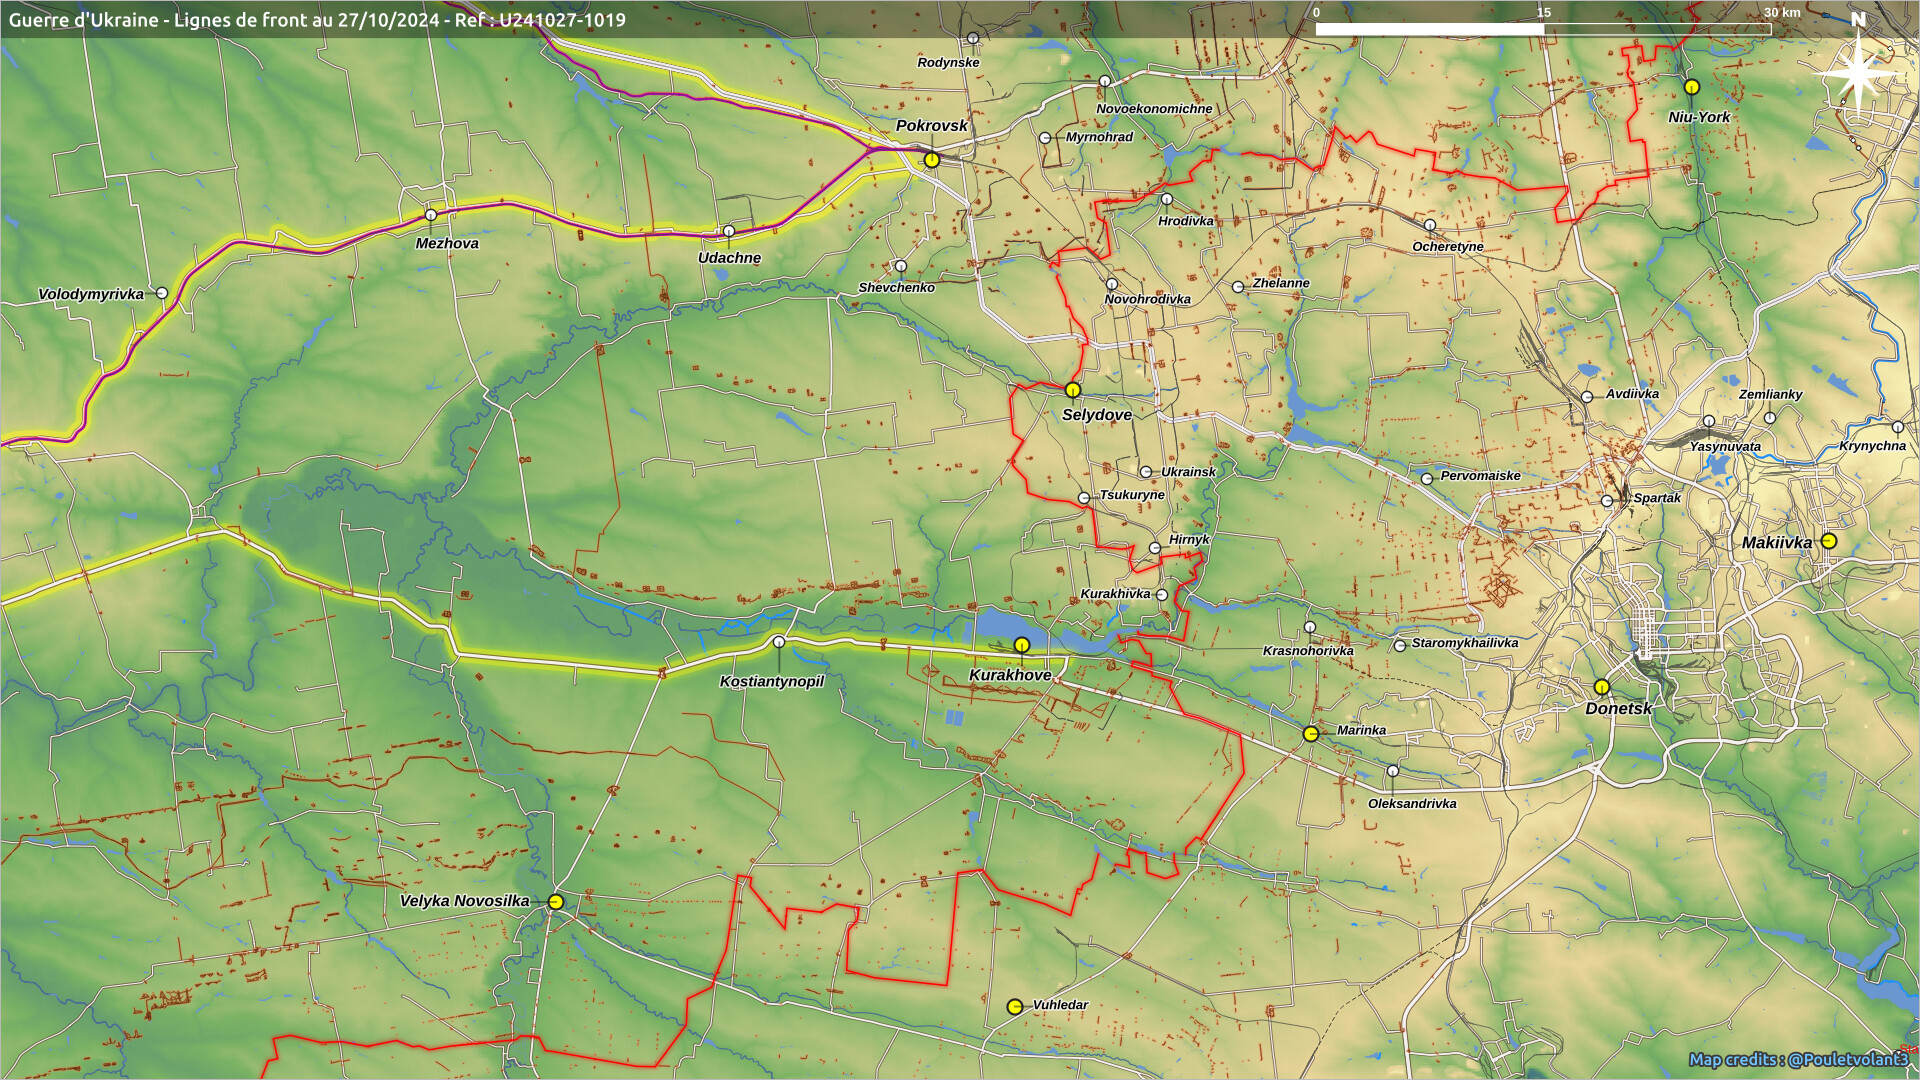Image resolution: width=1920 pixels, height=1080 pixels.
Task: Click the Kostiantynopil white town marker
Action: tap(779, 642)
